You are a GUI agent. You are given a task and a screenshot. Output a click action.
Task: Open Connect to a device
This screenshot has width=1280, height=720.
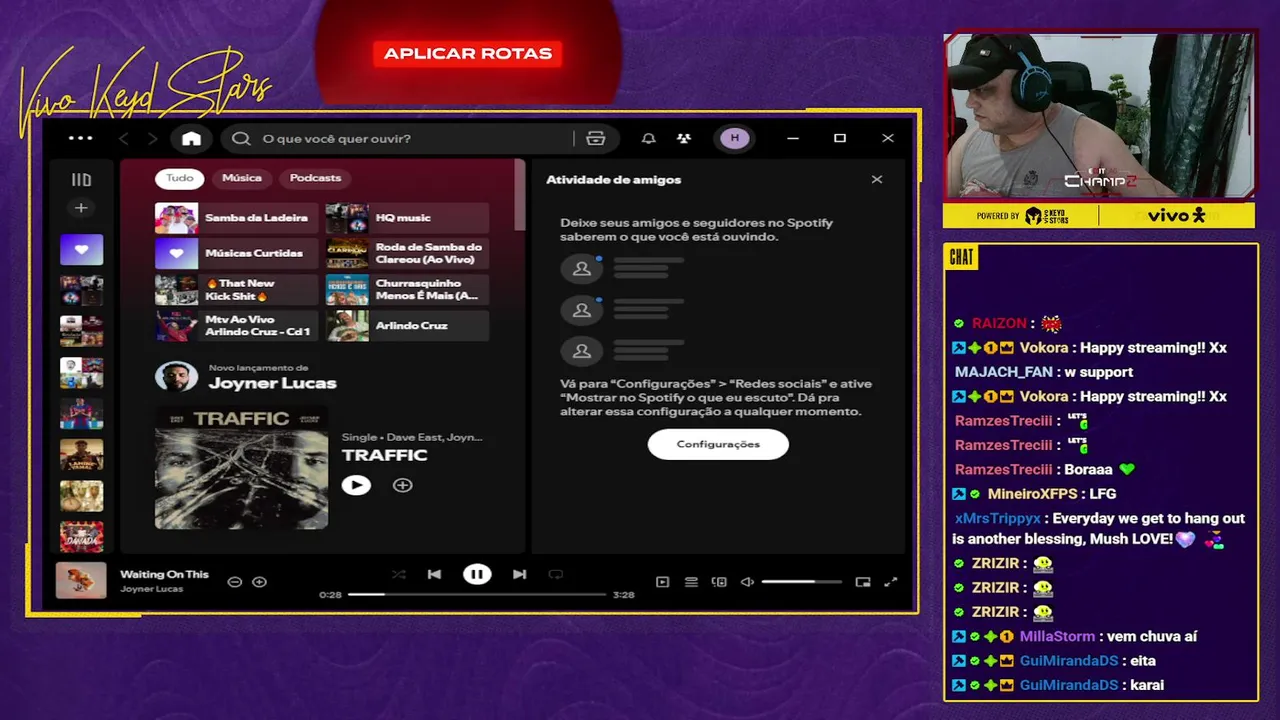[x=718, y=582]
